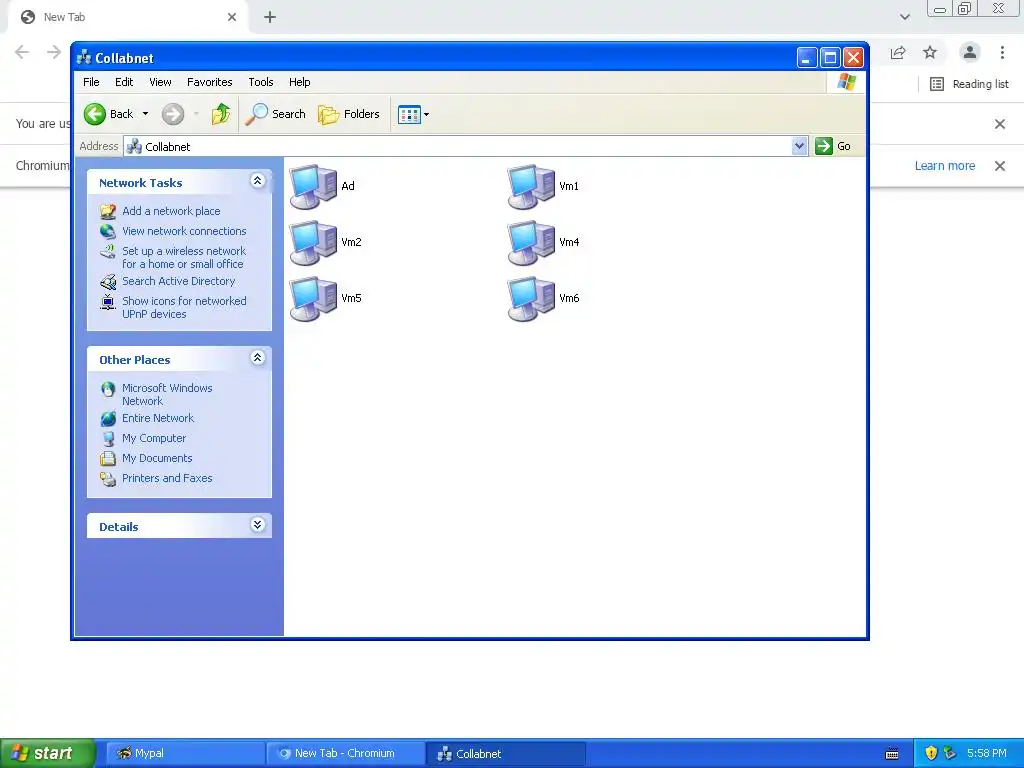Expand the Details panel

[x=257, y=524]
